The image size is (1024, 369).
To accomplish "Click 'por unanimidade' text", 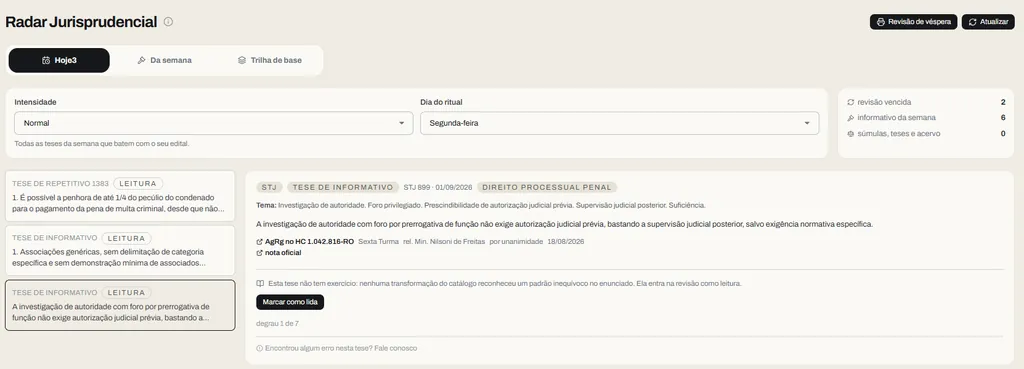I will (x=516, y=242).
